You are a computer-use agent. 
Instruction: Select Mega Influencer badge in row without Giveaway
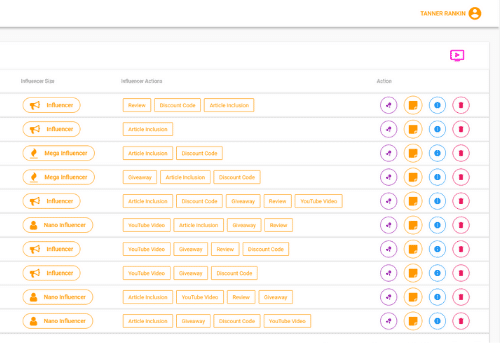click(x=59, y=153)
